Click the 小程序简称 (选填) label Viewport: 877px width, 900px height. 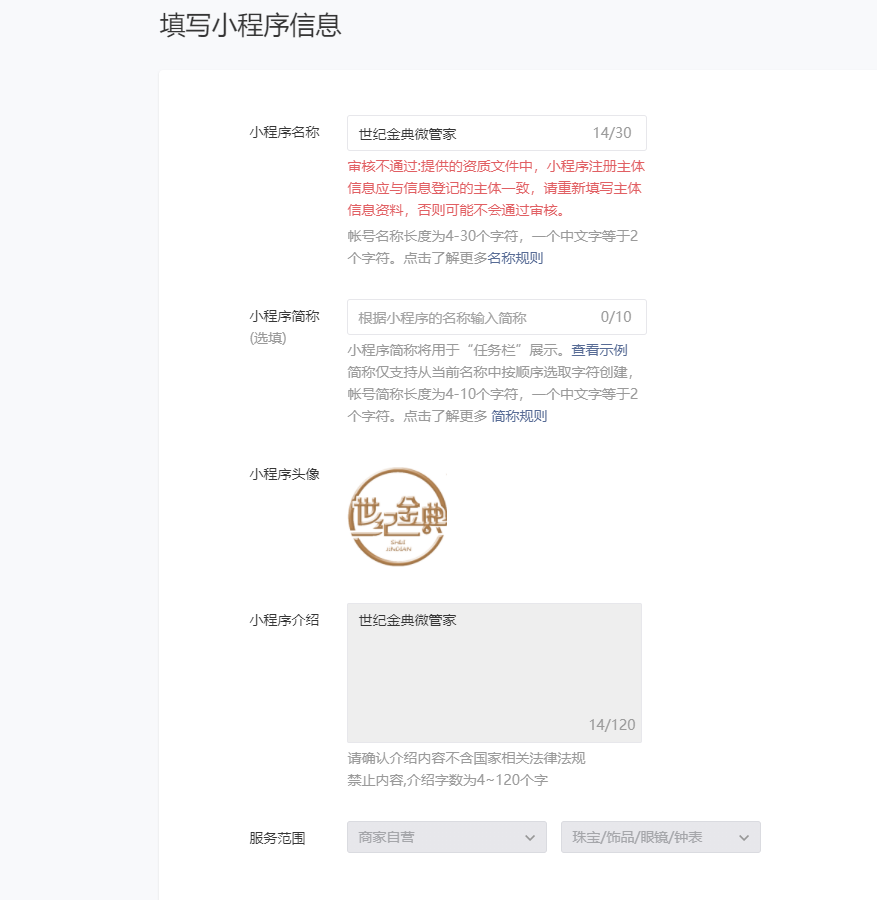(284, 327)
